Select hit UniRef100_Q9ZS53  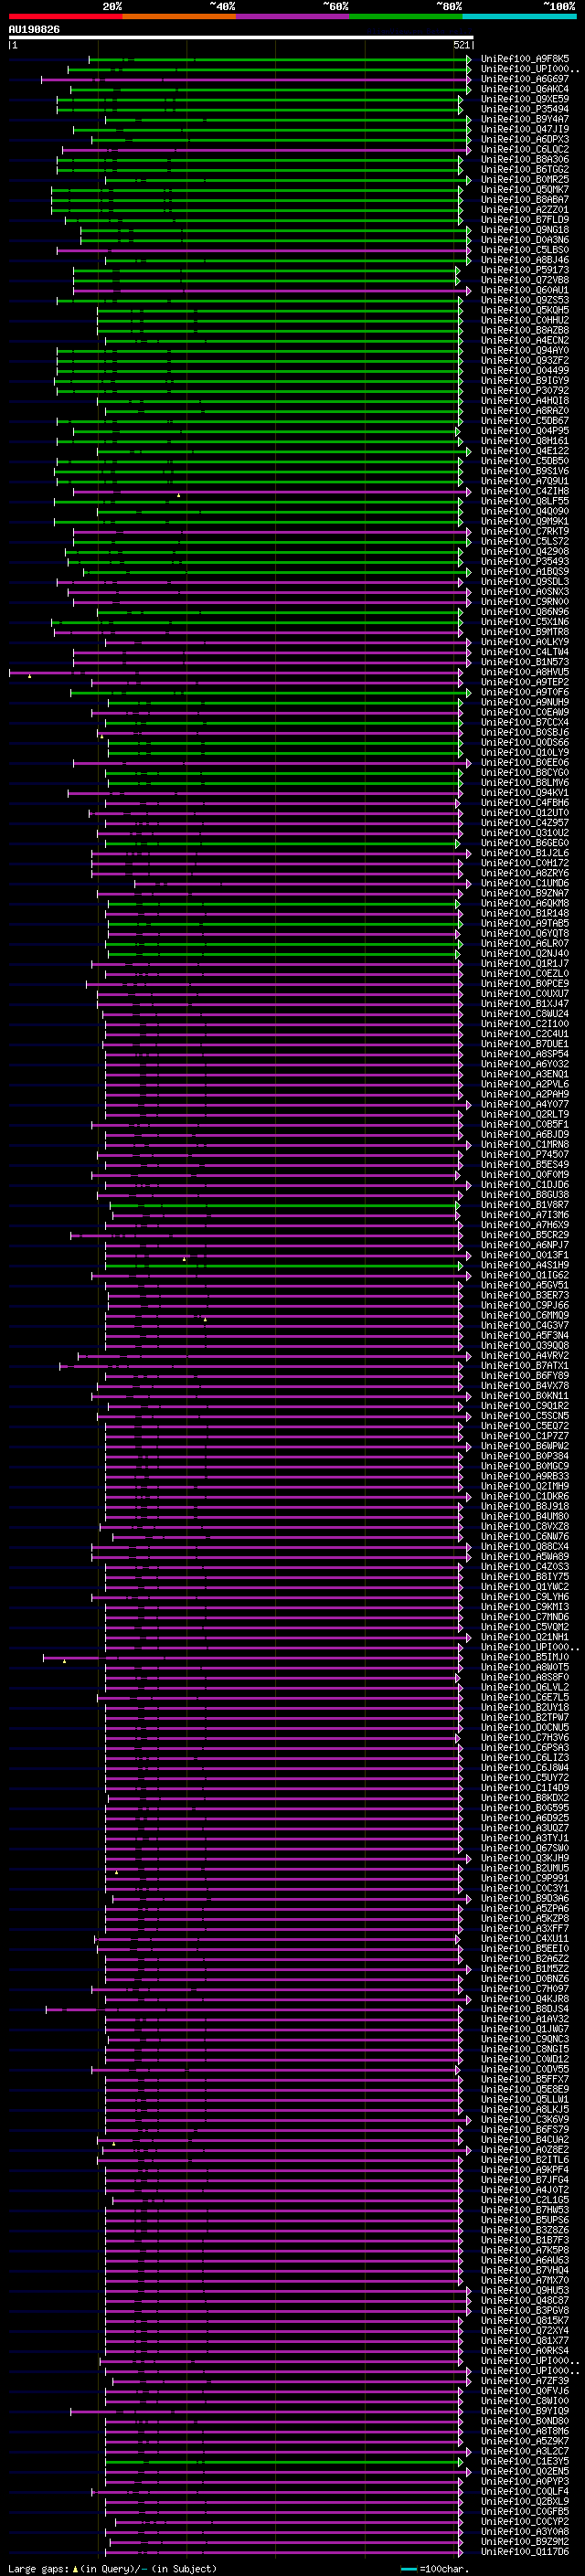(x=524, y=300)
